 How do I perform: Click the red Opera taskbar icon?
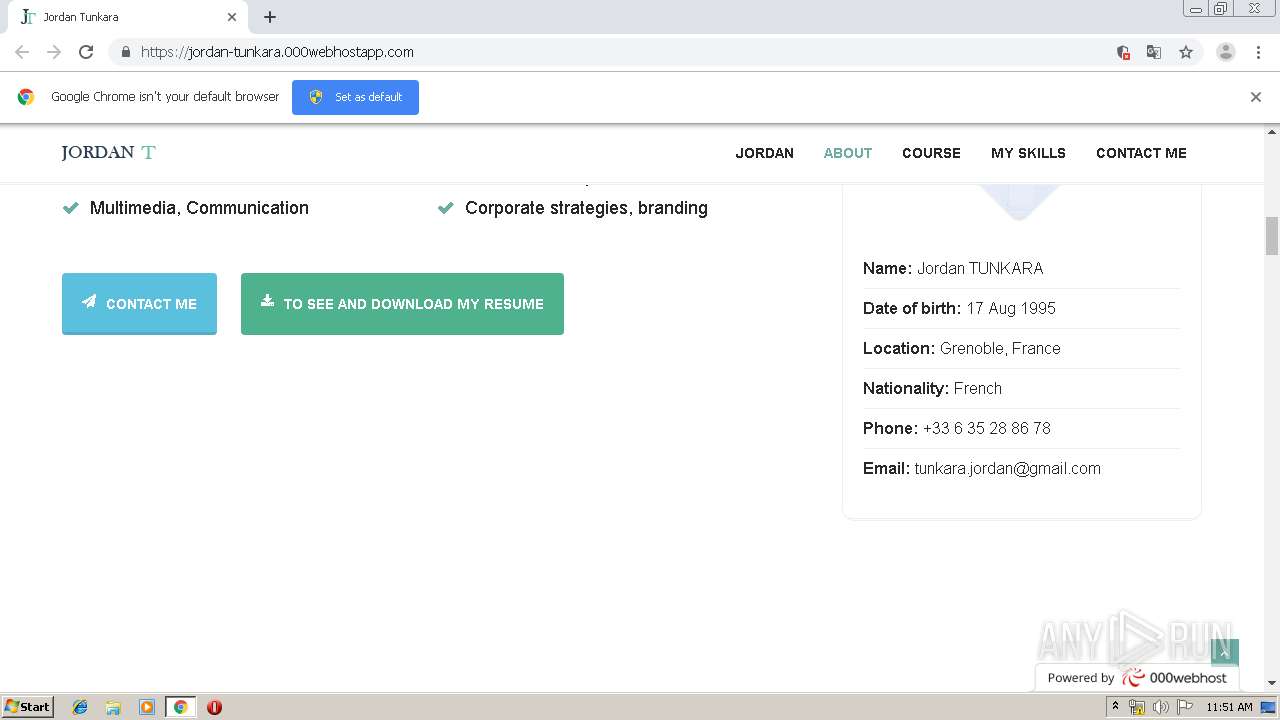point(214,707)
